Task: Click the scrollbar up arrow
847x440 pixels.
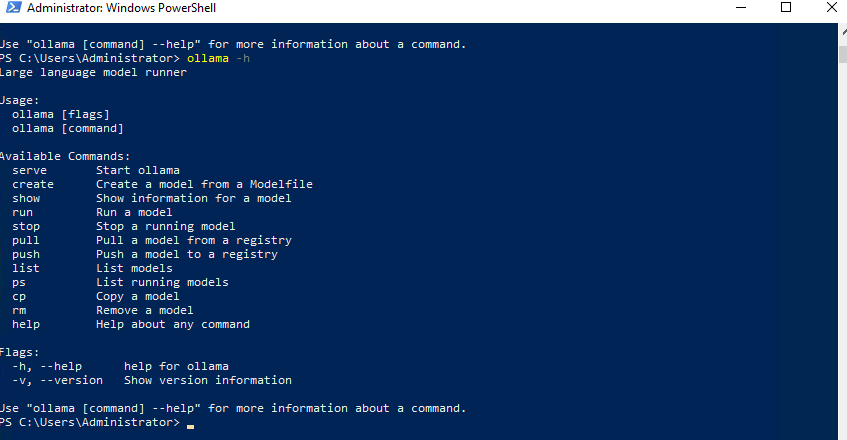Action: coord(843,31)
